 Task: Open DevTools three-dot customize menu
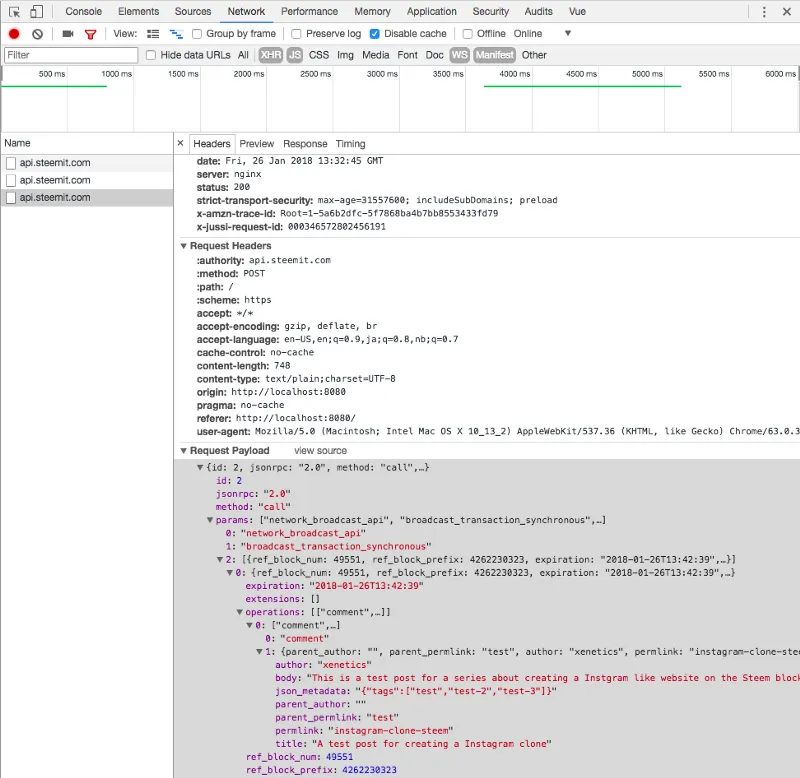pos(764,12)
